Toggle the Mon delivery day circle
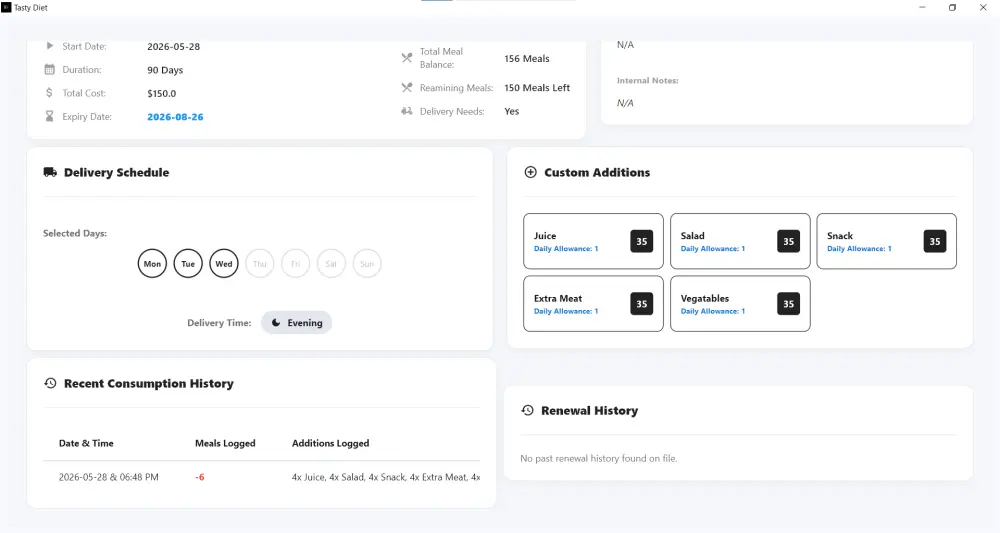 (152, 263)
